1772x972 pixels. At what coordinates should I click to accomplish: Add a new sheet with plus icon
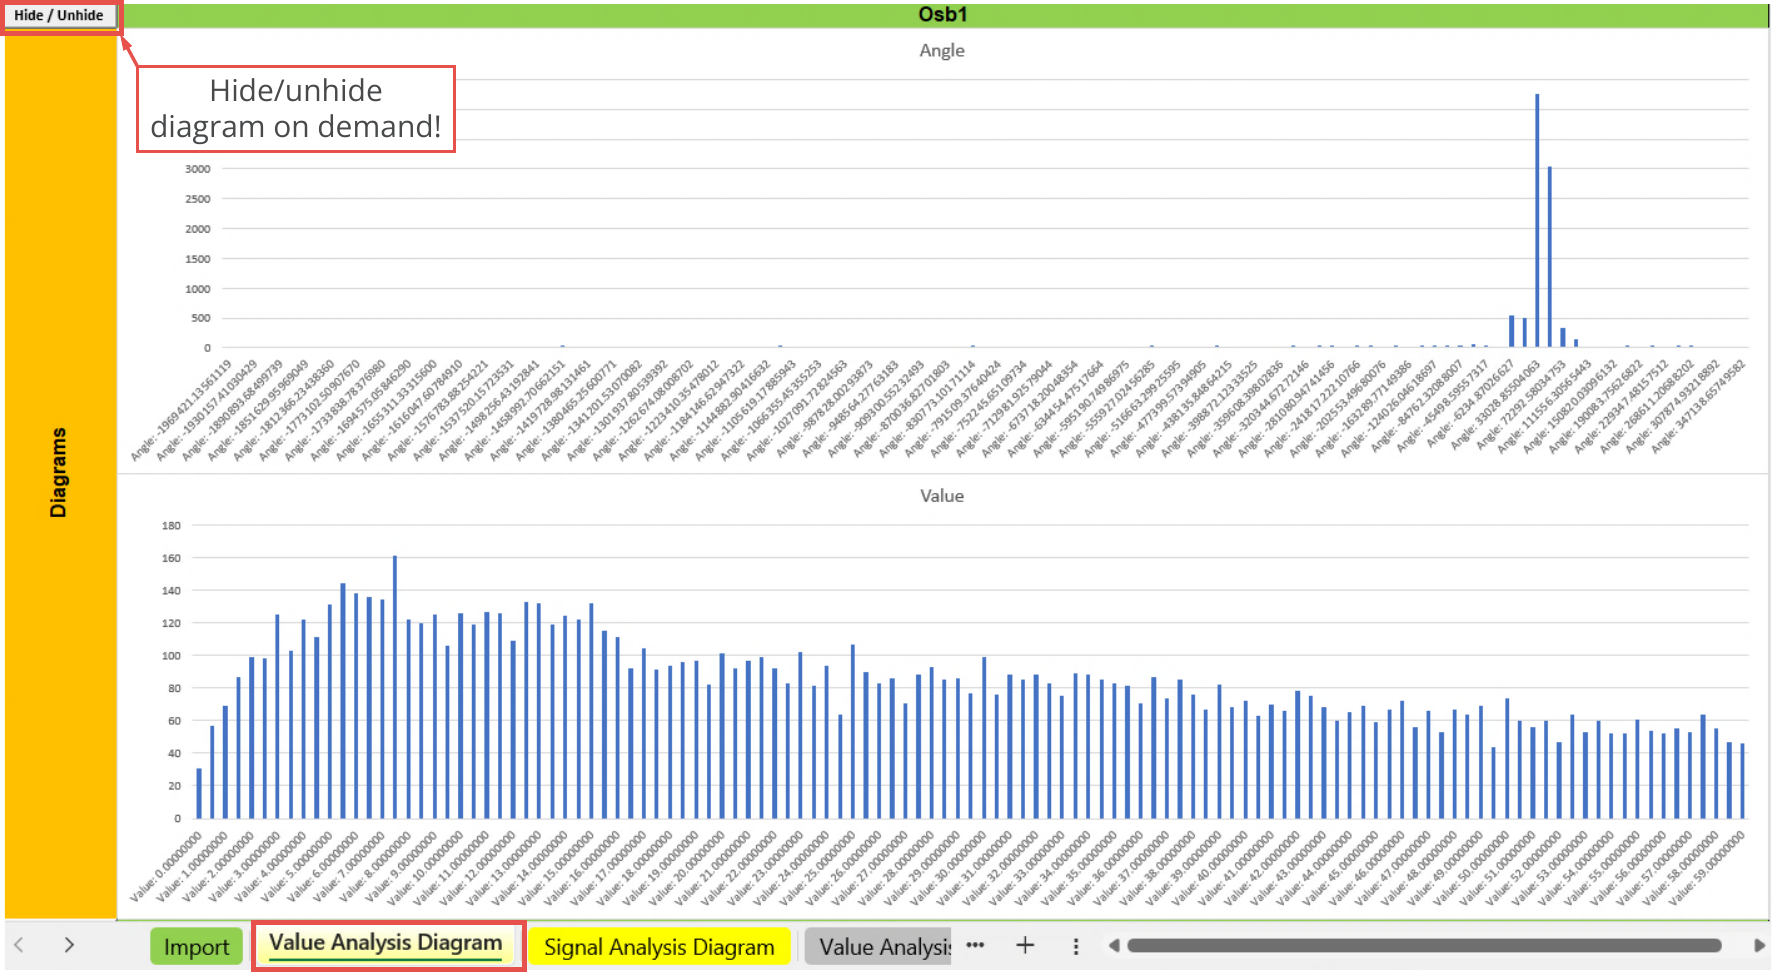[x=1025, y=945]
